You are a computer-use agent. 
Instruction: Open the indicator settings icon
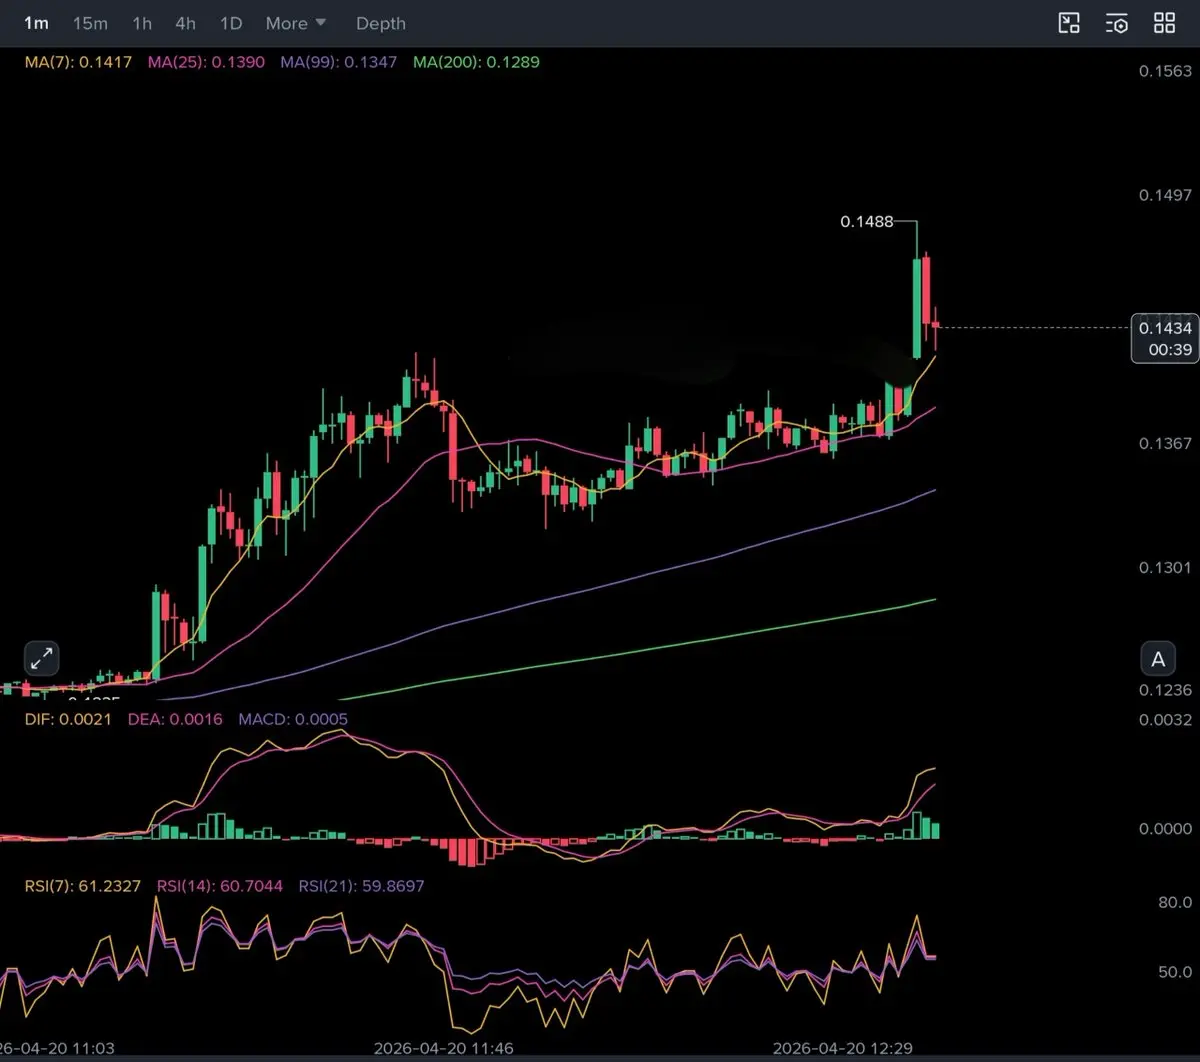coord(1117,24)
